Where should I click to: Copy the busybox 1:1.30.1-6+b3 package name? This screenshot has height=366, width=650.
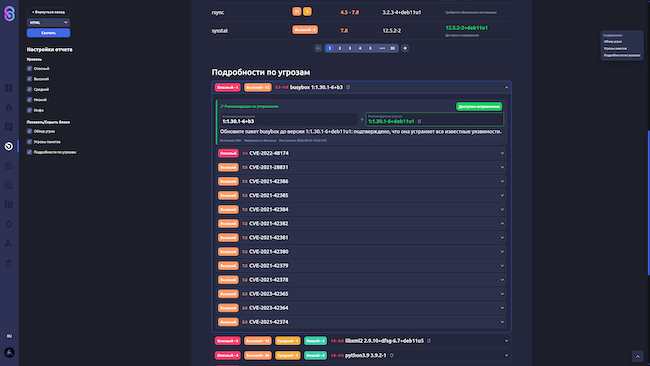click(348, 87)
